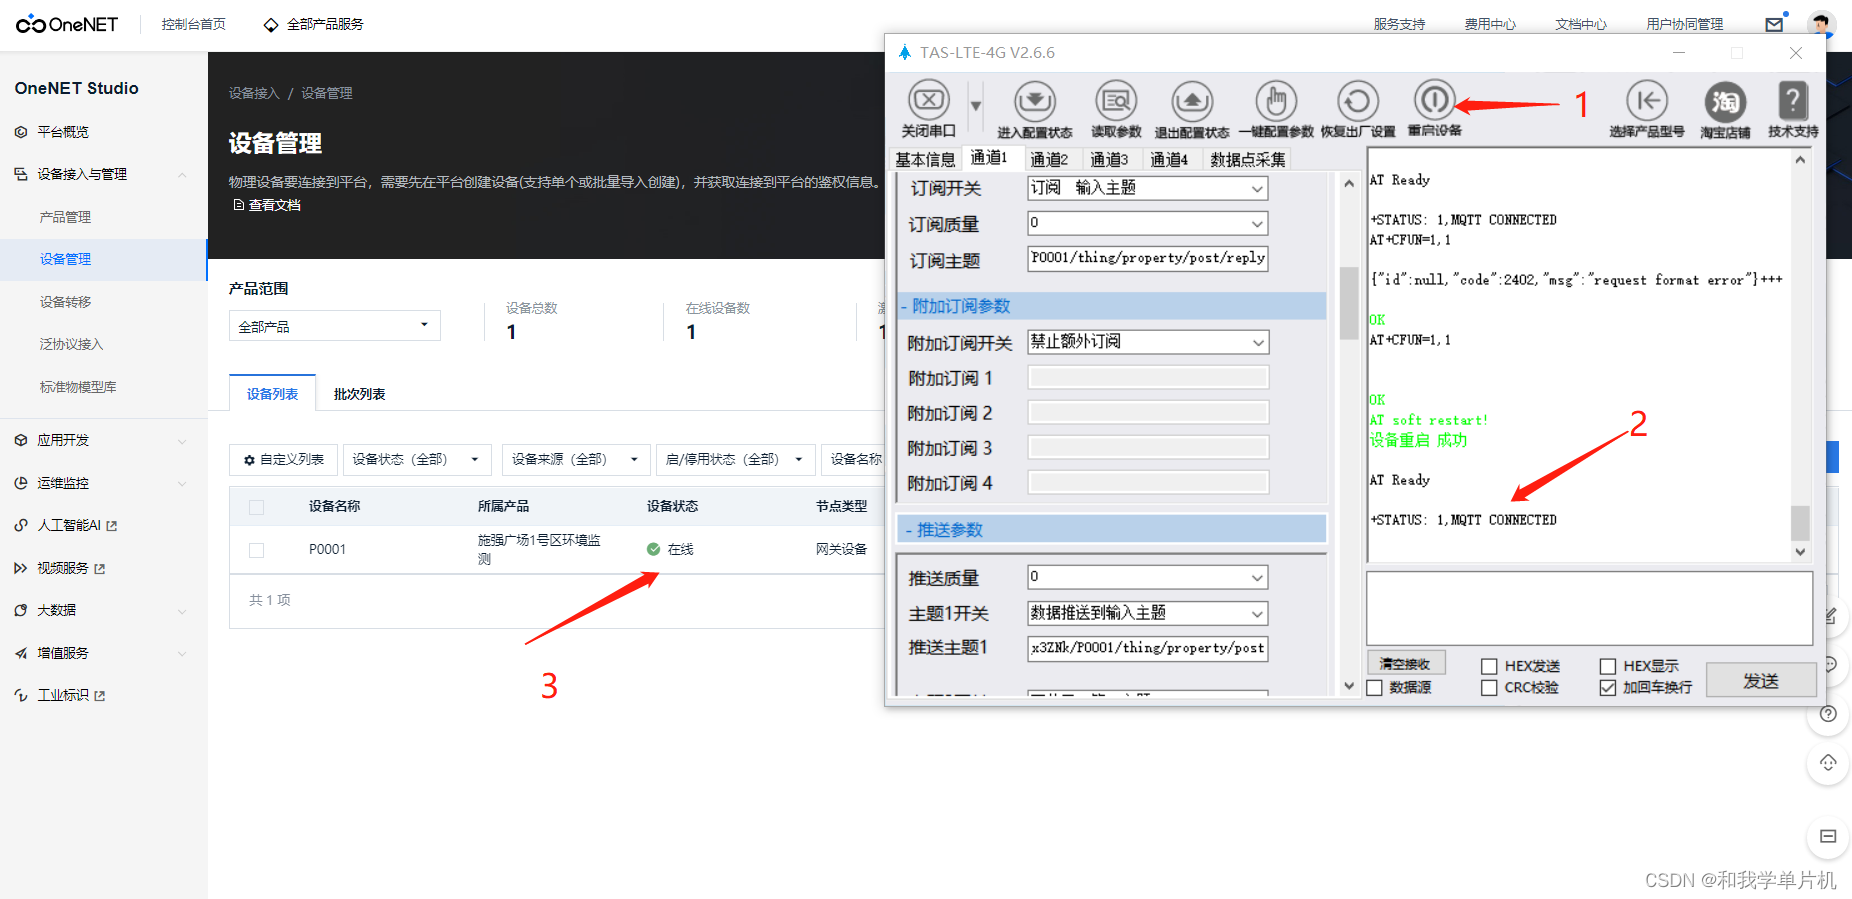
Task: Click the 读取参数 toolbar icon
Action: coord(1116,100)
